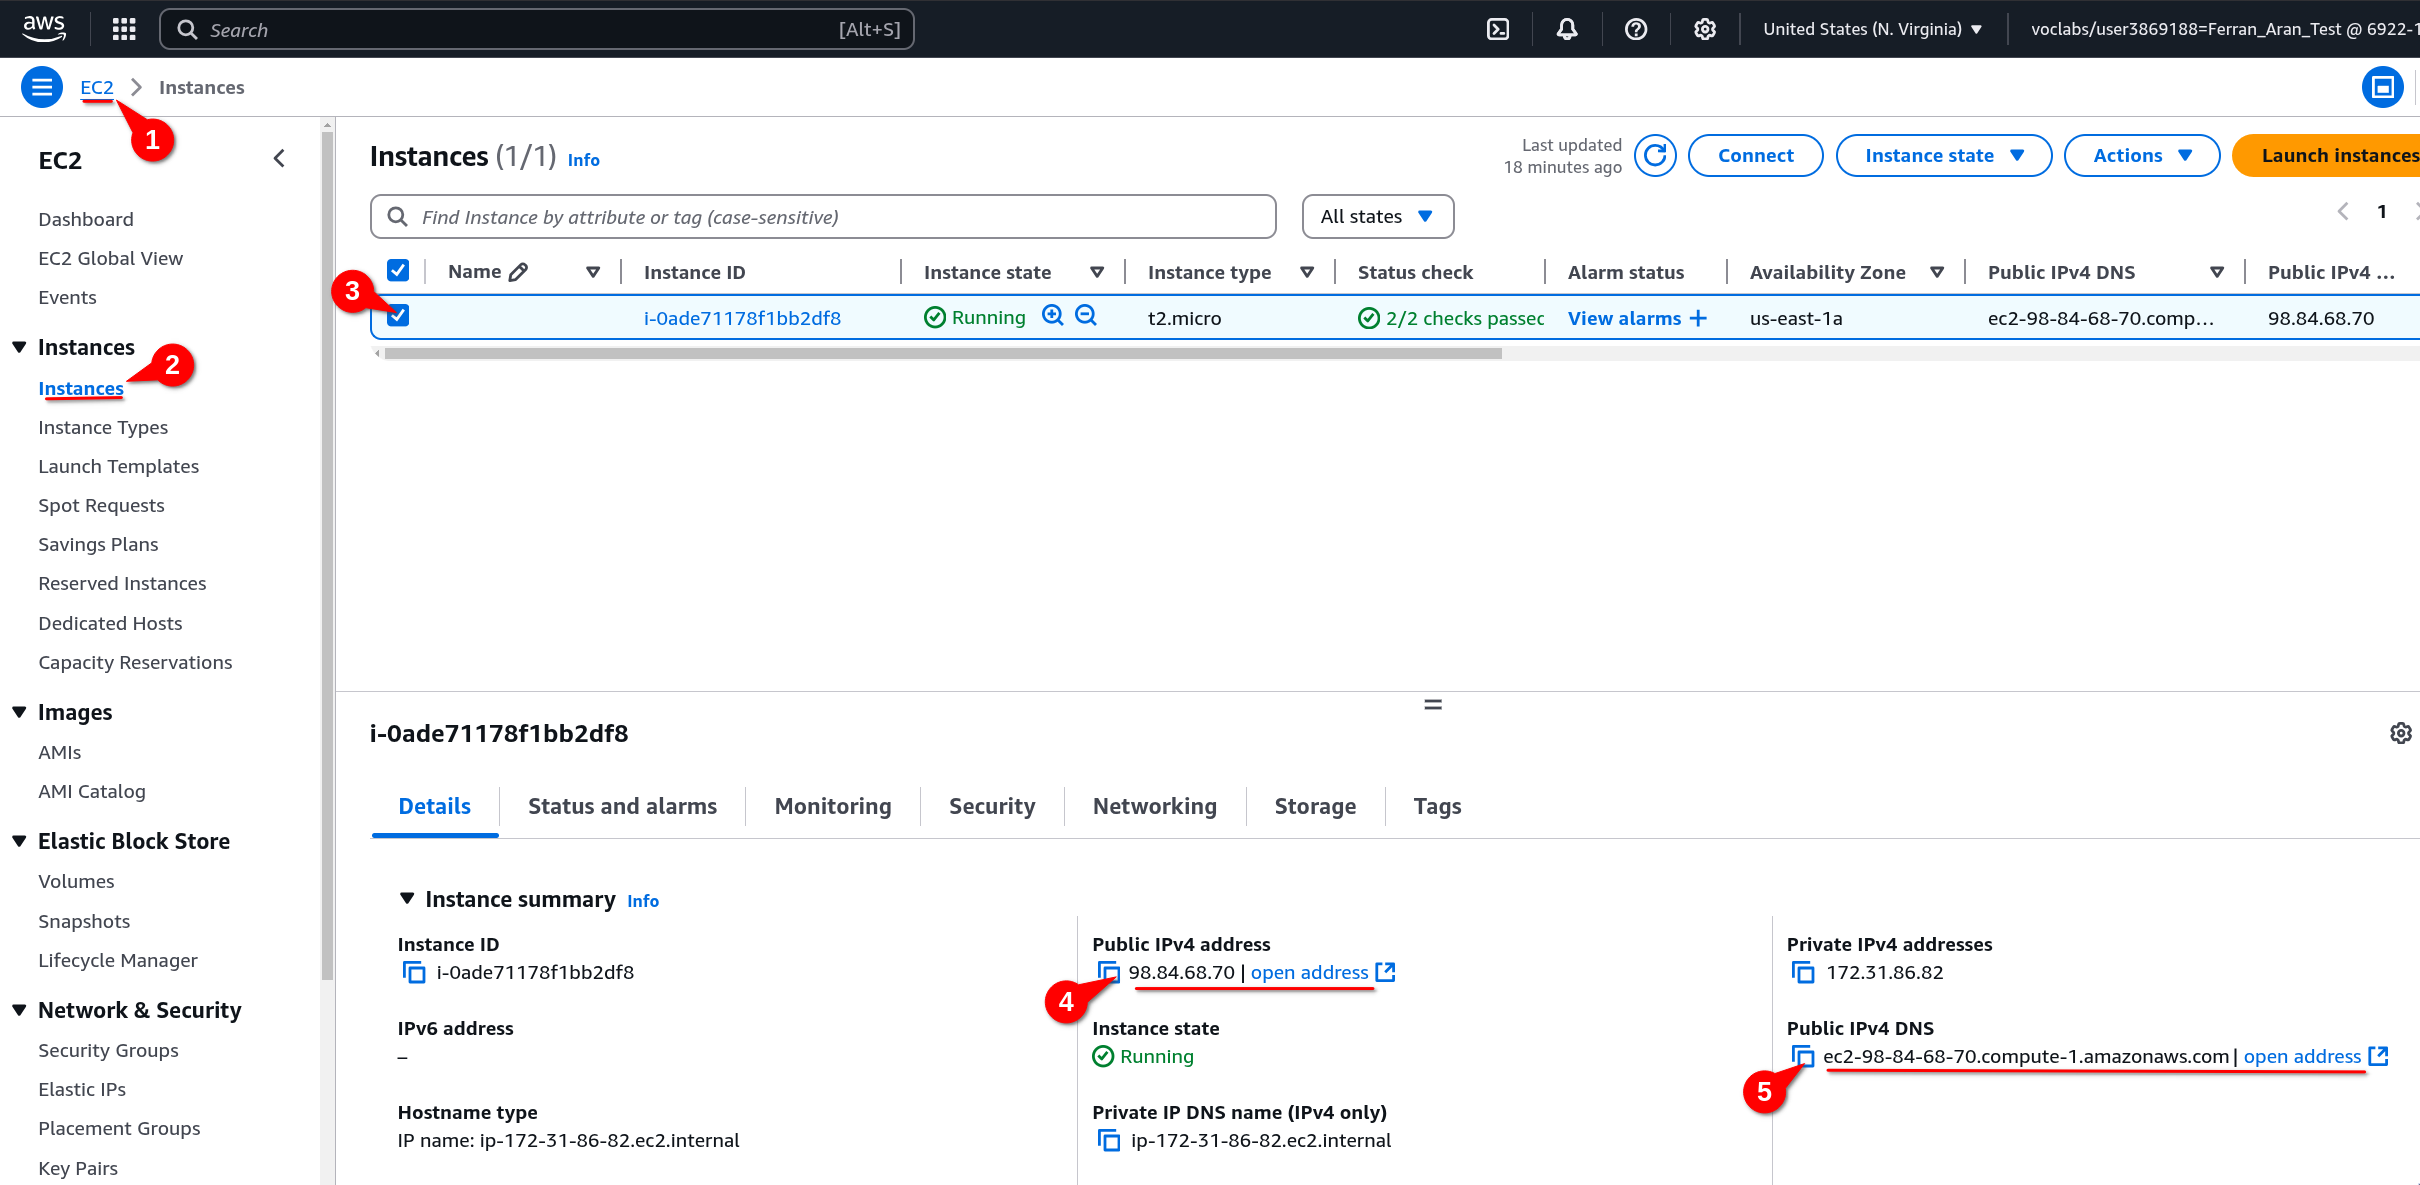Switch to the Status and alarms tab
The height and width of the screenshot is (1185, 2420).
pyautogui.click(x=622, y=806)
